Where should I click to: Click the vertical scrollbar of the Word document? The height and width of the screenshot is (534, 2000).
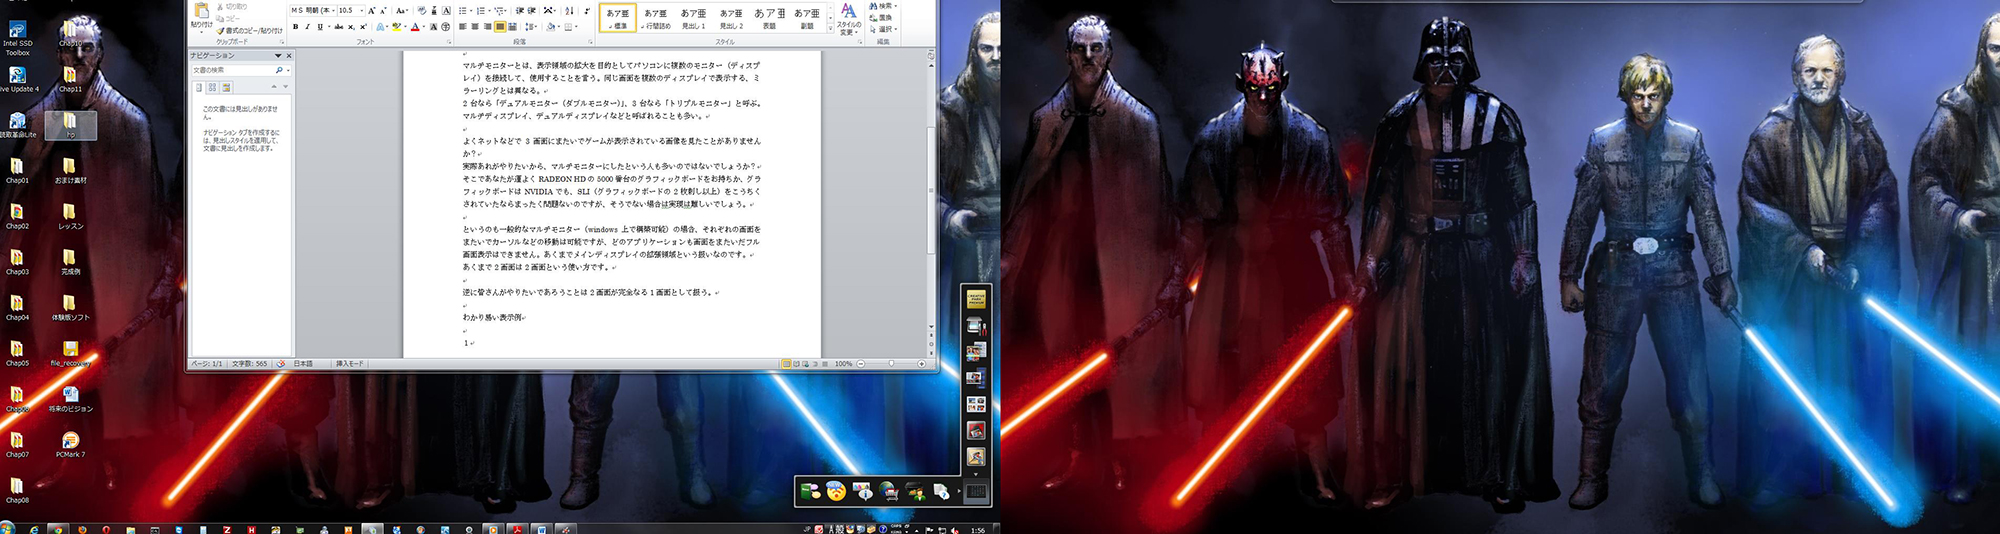coord(931,190)
